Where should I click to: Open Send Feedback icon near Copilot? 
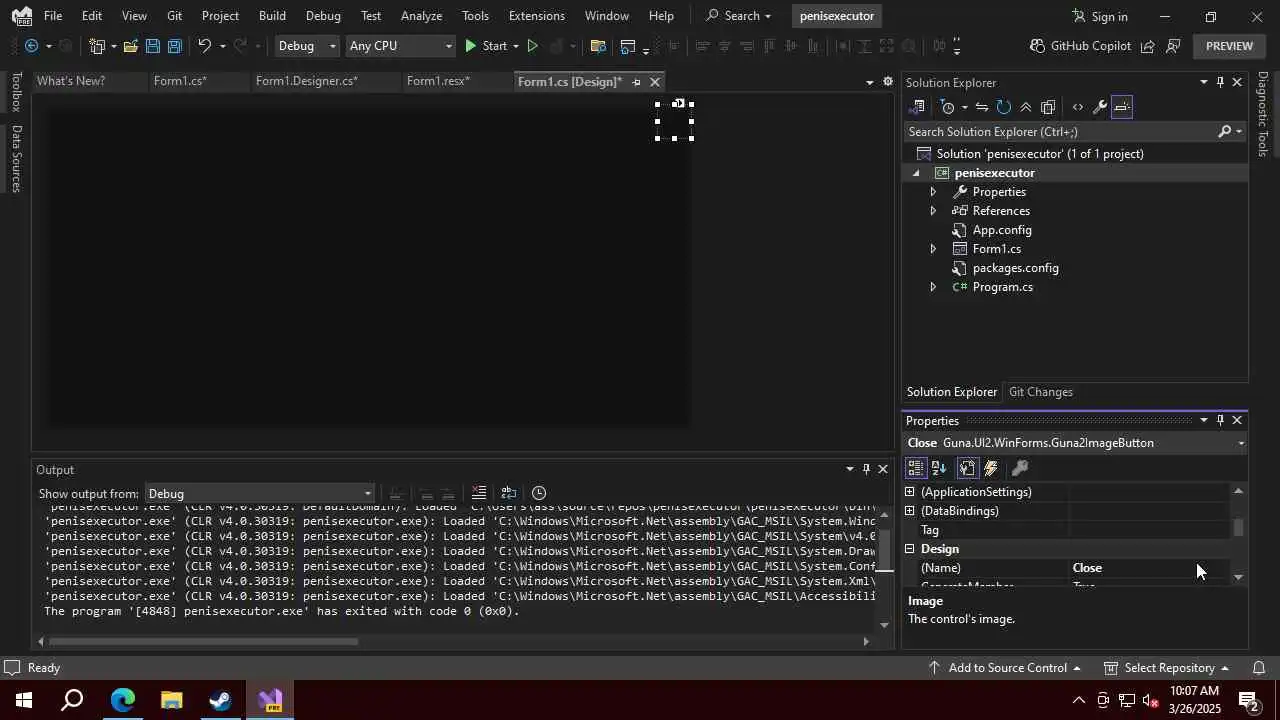click(x=1173, y=46)
